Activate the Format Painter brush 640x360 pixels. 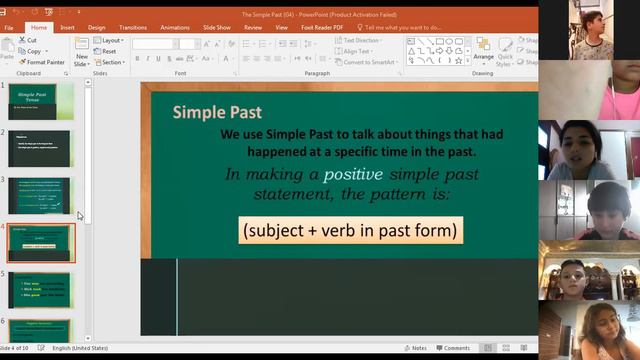(22, 62)
